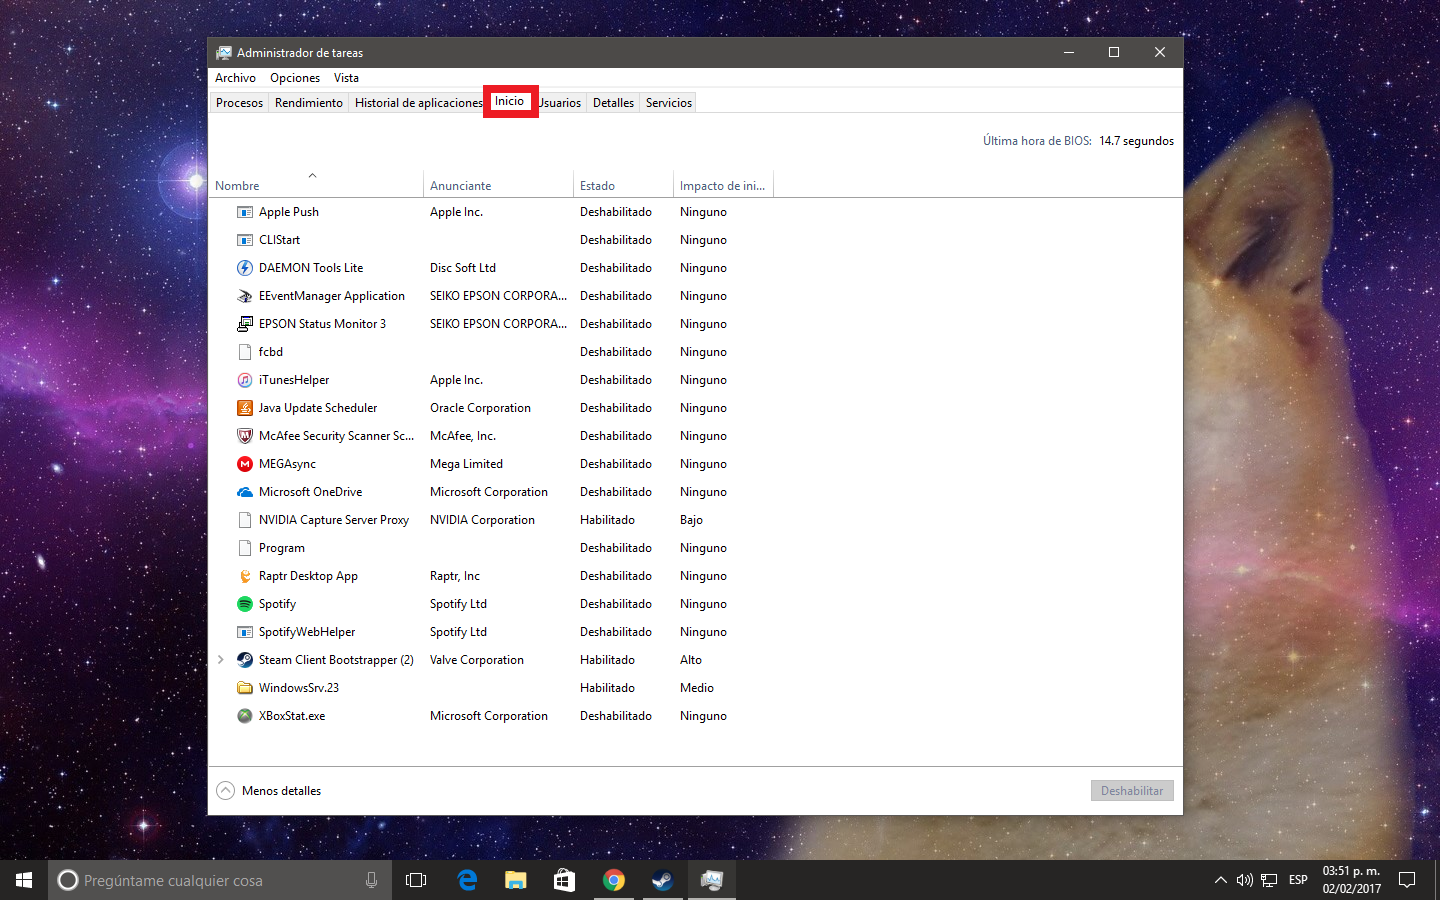The width and height of the screenshot is (1440, 900).
Task: Select the DAEMON Tools Lite lightning icon
Action: (244, 268)
